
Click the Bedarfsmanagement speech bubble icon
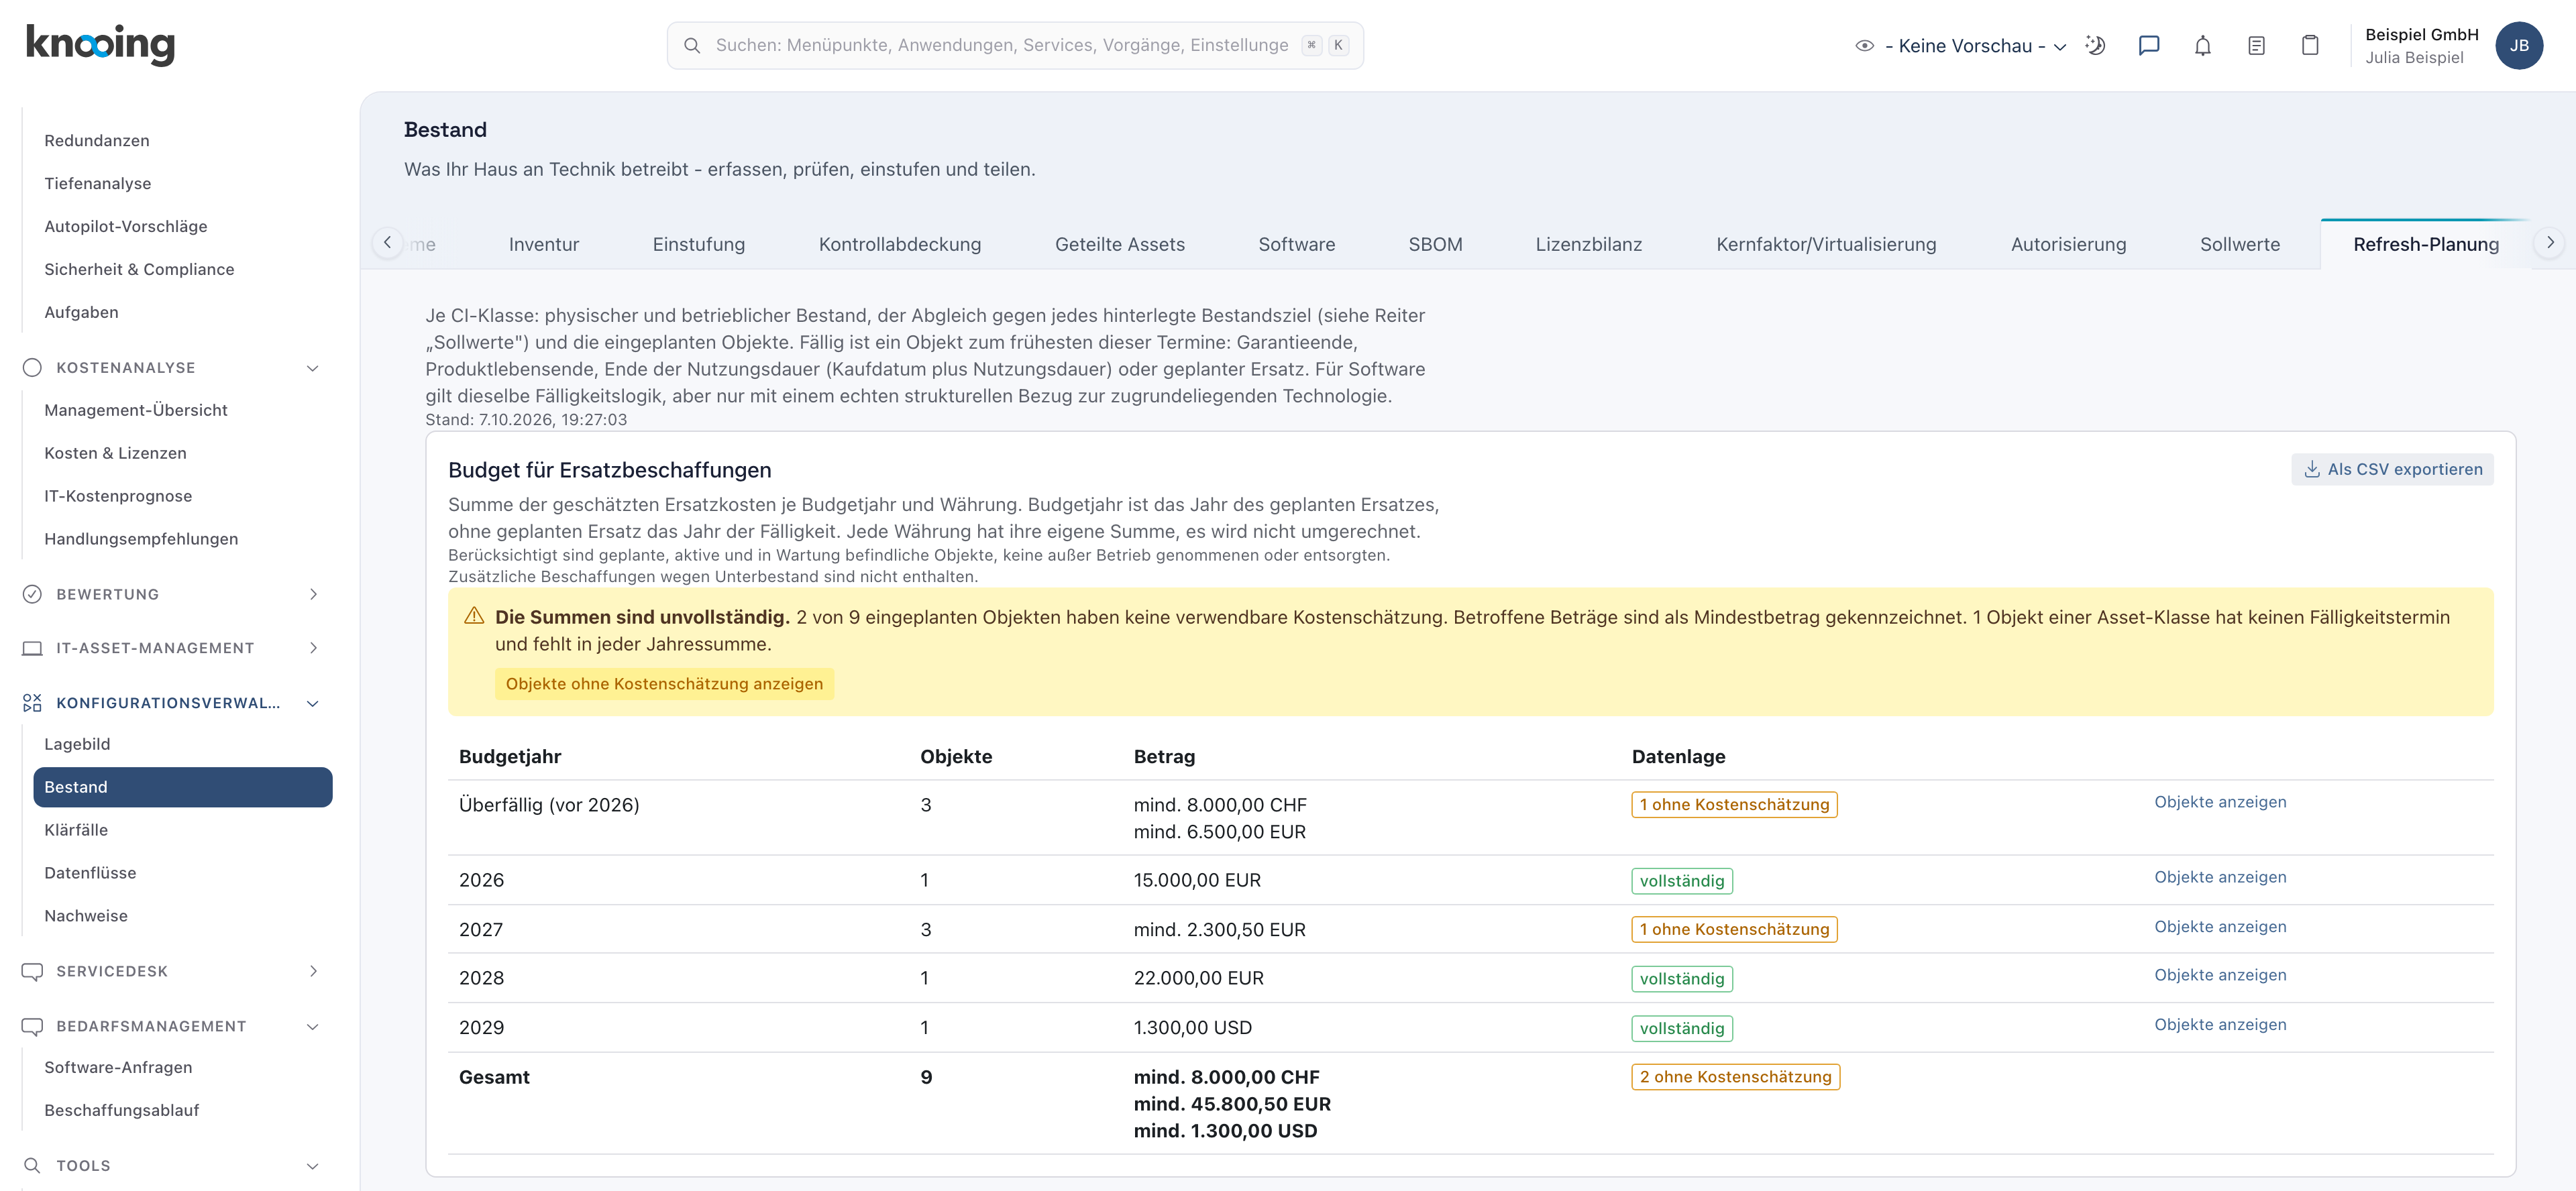(x=32, y=1027)
